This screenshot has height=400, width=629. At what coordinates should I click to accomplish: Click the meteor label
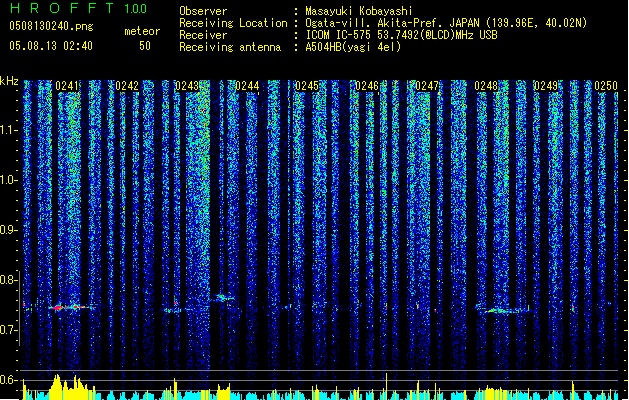point(142,31)
